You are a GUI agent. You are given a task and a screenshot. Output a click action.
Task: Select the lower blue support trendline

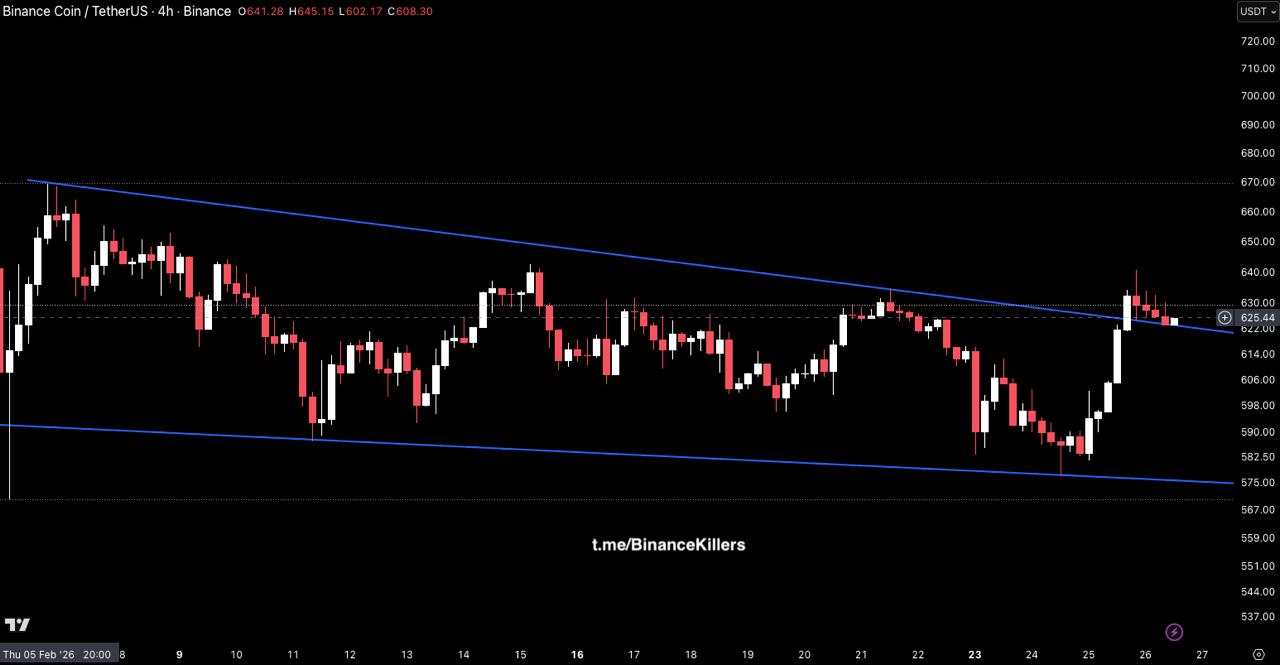(x=600, y=452)
